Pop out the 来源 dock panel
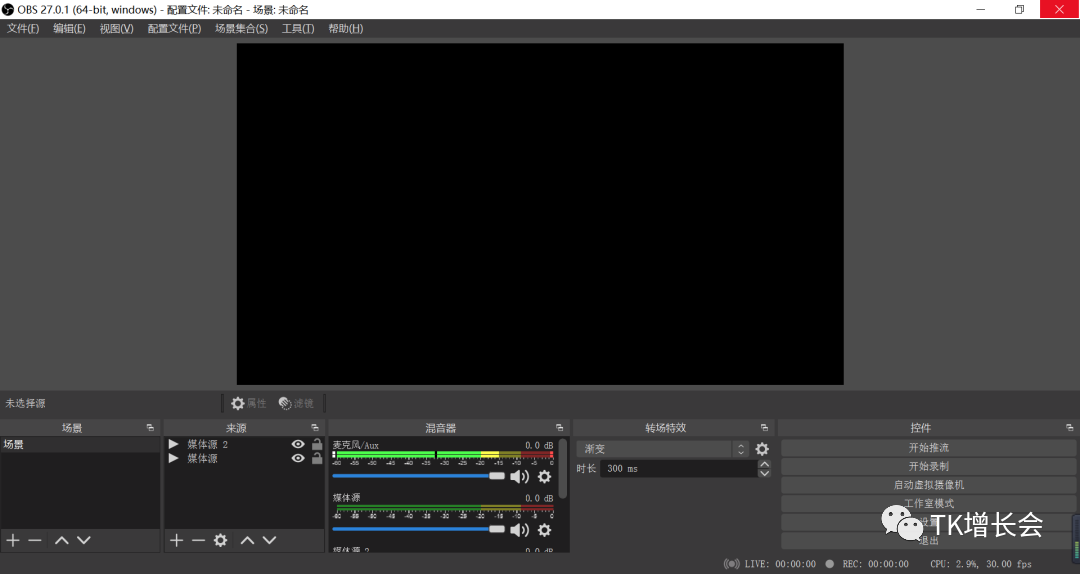Viewport: 1080px width, 574px height. coord(315,428)
